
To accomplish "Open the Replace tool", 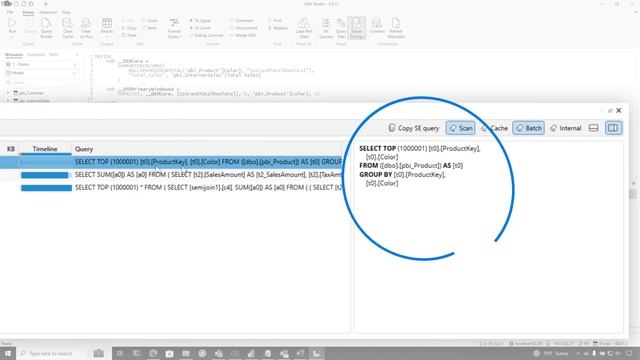I will 278,28.
